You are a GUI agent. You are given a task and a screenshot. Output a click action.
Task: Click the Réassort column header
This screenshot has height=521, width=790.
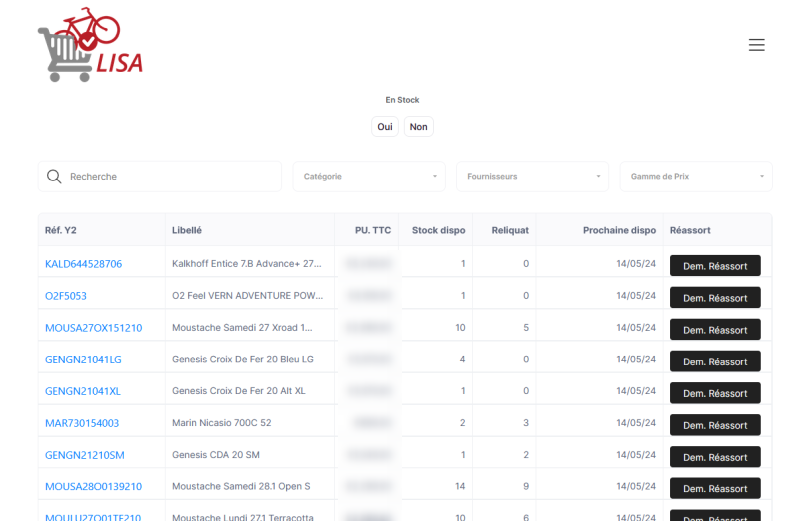pos(690,230)
